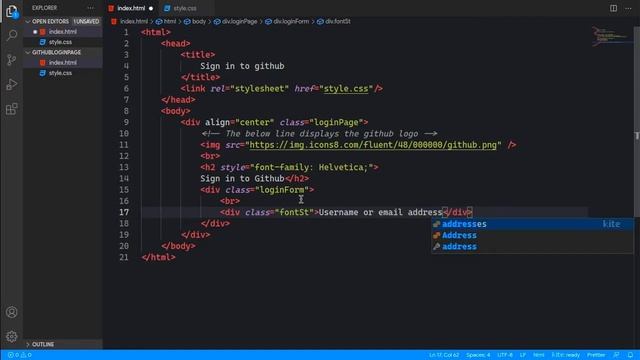Open the Source Control view
The image size is (640, 360).
tap(12, 60)
